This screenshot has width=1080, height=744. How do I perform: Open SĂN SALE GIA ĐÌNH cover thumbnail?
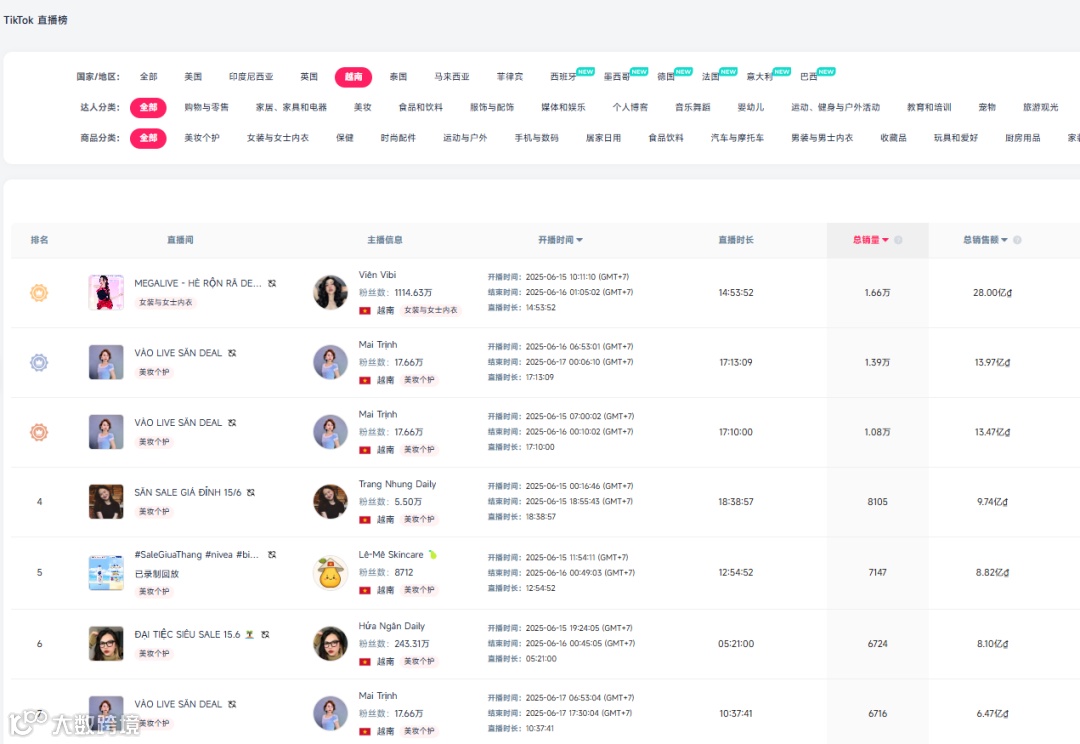[106, 502]
